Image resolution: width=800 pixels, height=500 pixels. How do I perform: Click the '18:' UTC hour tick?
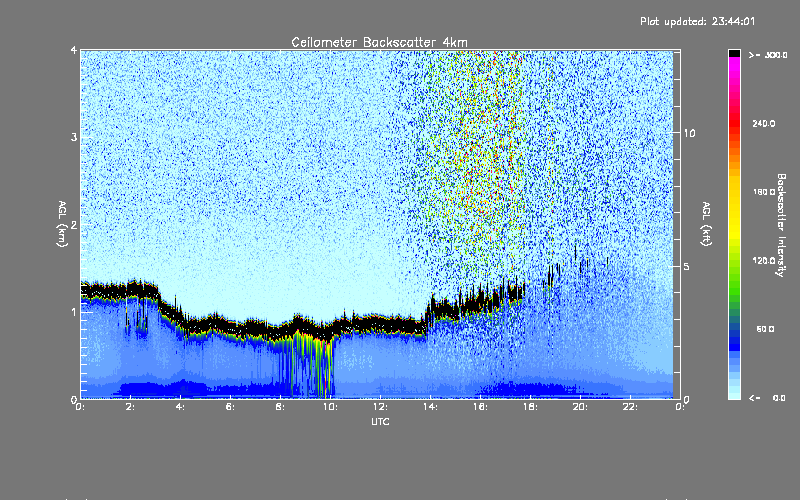(x=530, y=407)
